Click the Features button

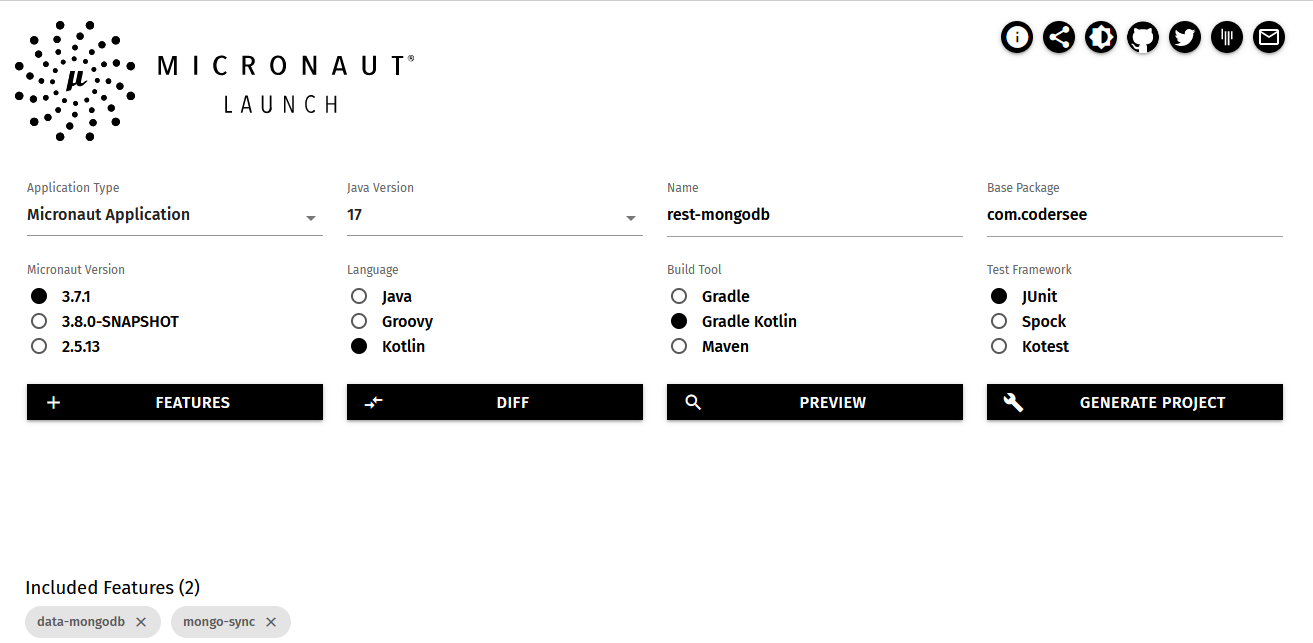(175, 402)
